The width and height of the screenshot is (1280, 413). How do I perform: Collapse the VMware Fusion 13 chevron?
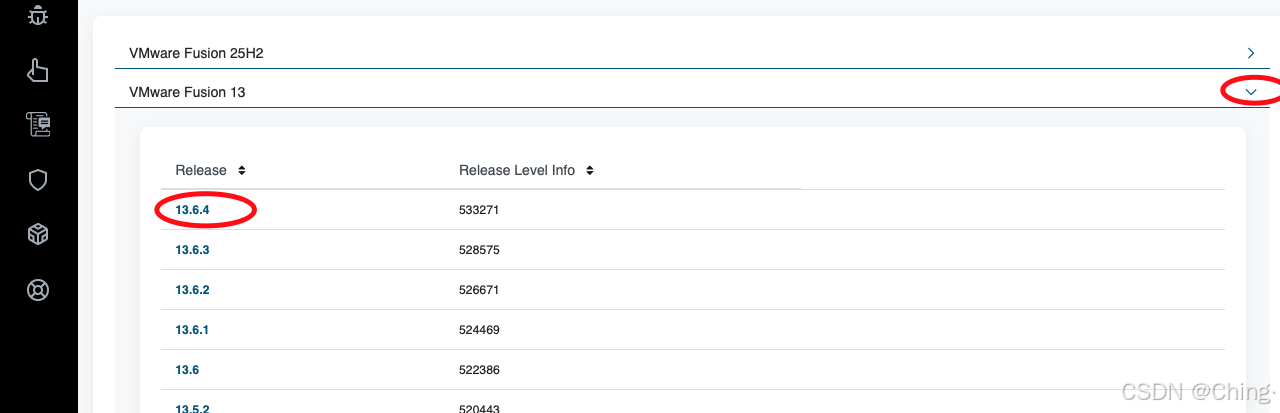(1250, 92)
